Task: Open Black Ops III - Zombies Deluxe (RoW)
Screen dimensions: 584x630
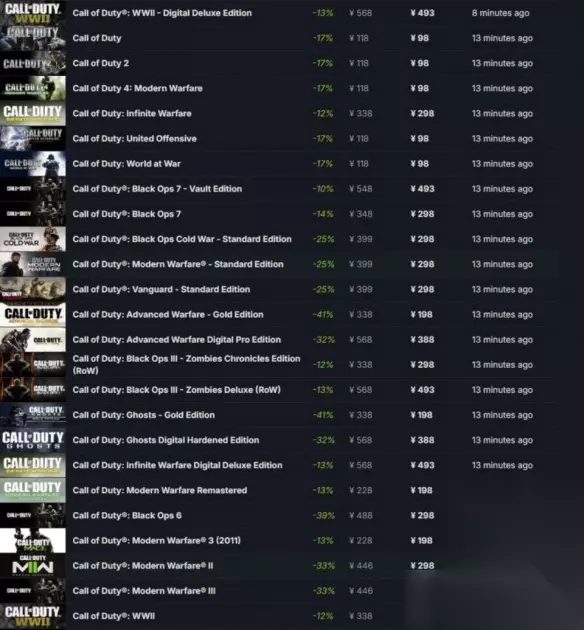Action: pyautogui.click(x=176, y=390)
